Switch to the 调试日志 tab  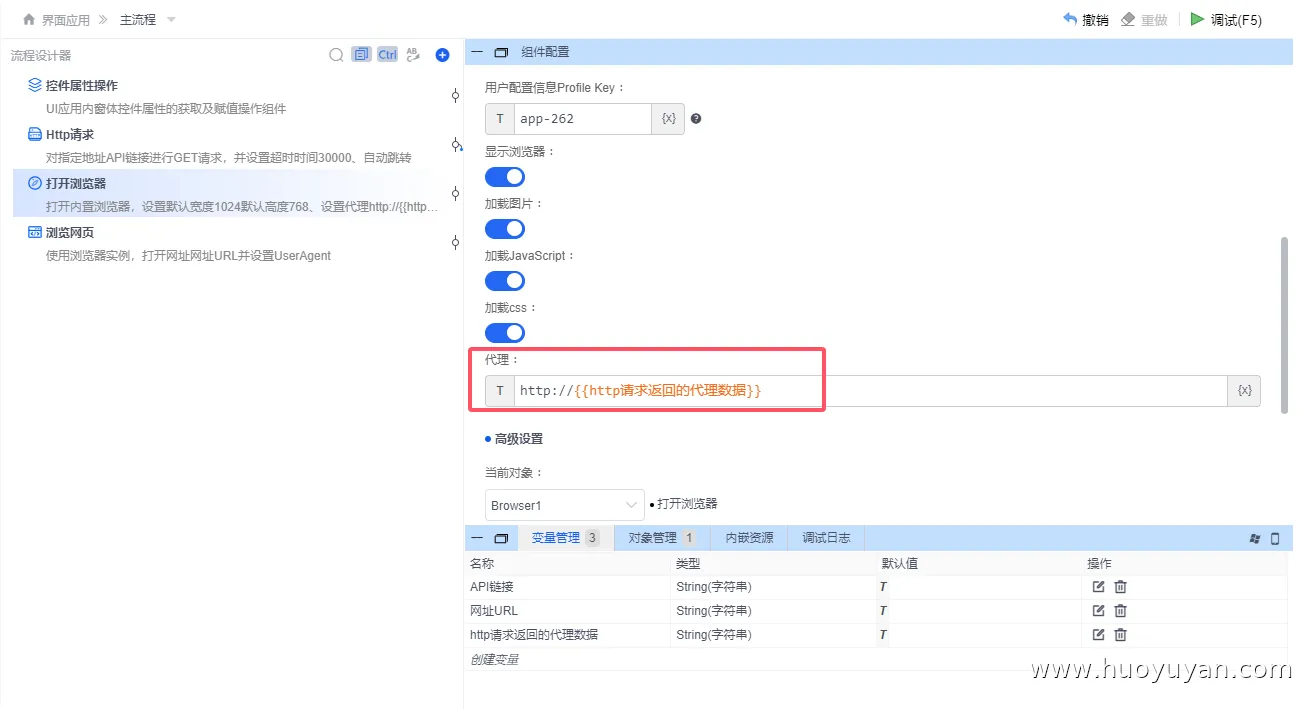tap(826, 538)
